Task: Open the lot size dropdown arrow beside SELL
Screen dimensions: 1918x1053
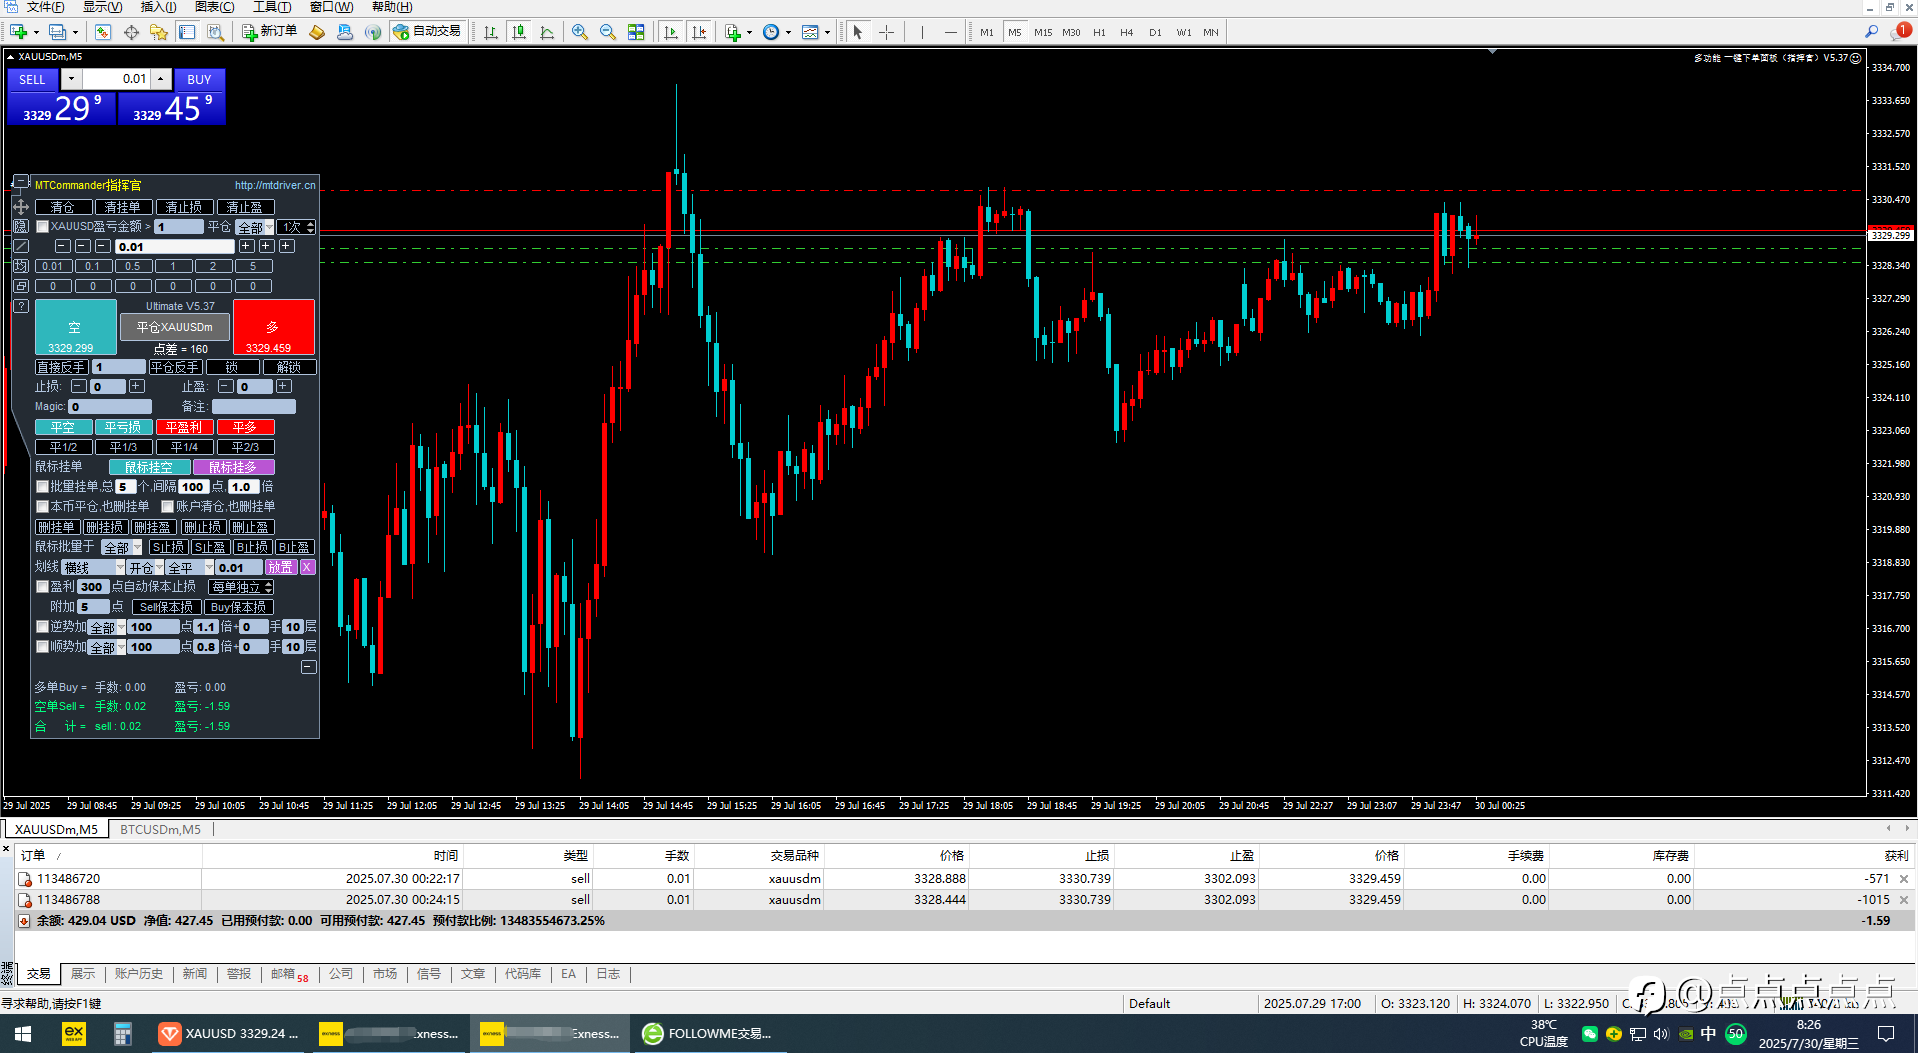Action: [x=71, y=79]
